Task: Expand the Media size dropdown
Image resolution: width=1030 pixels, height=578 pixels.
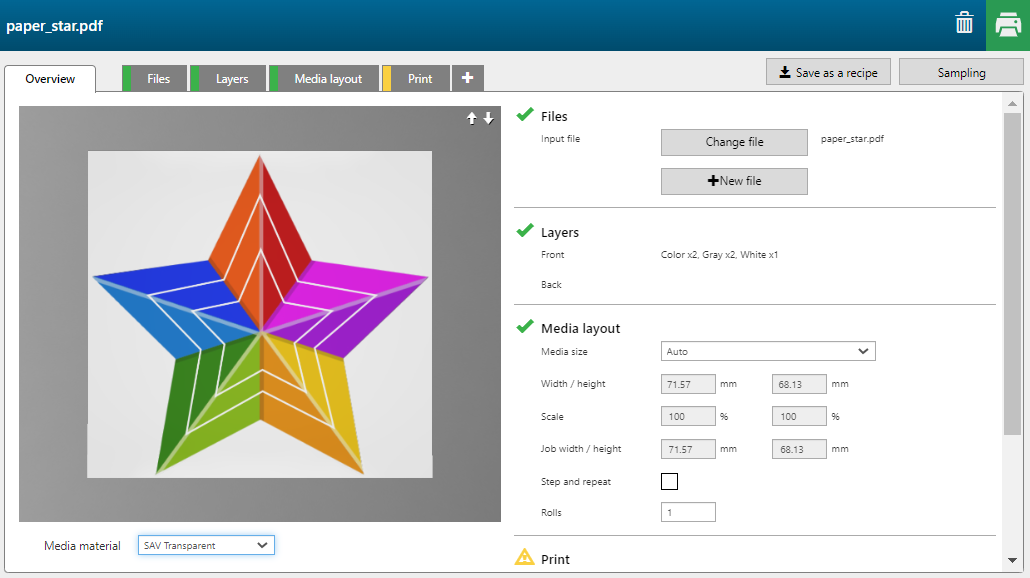Action: click(x=768, y=351)
